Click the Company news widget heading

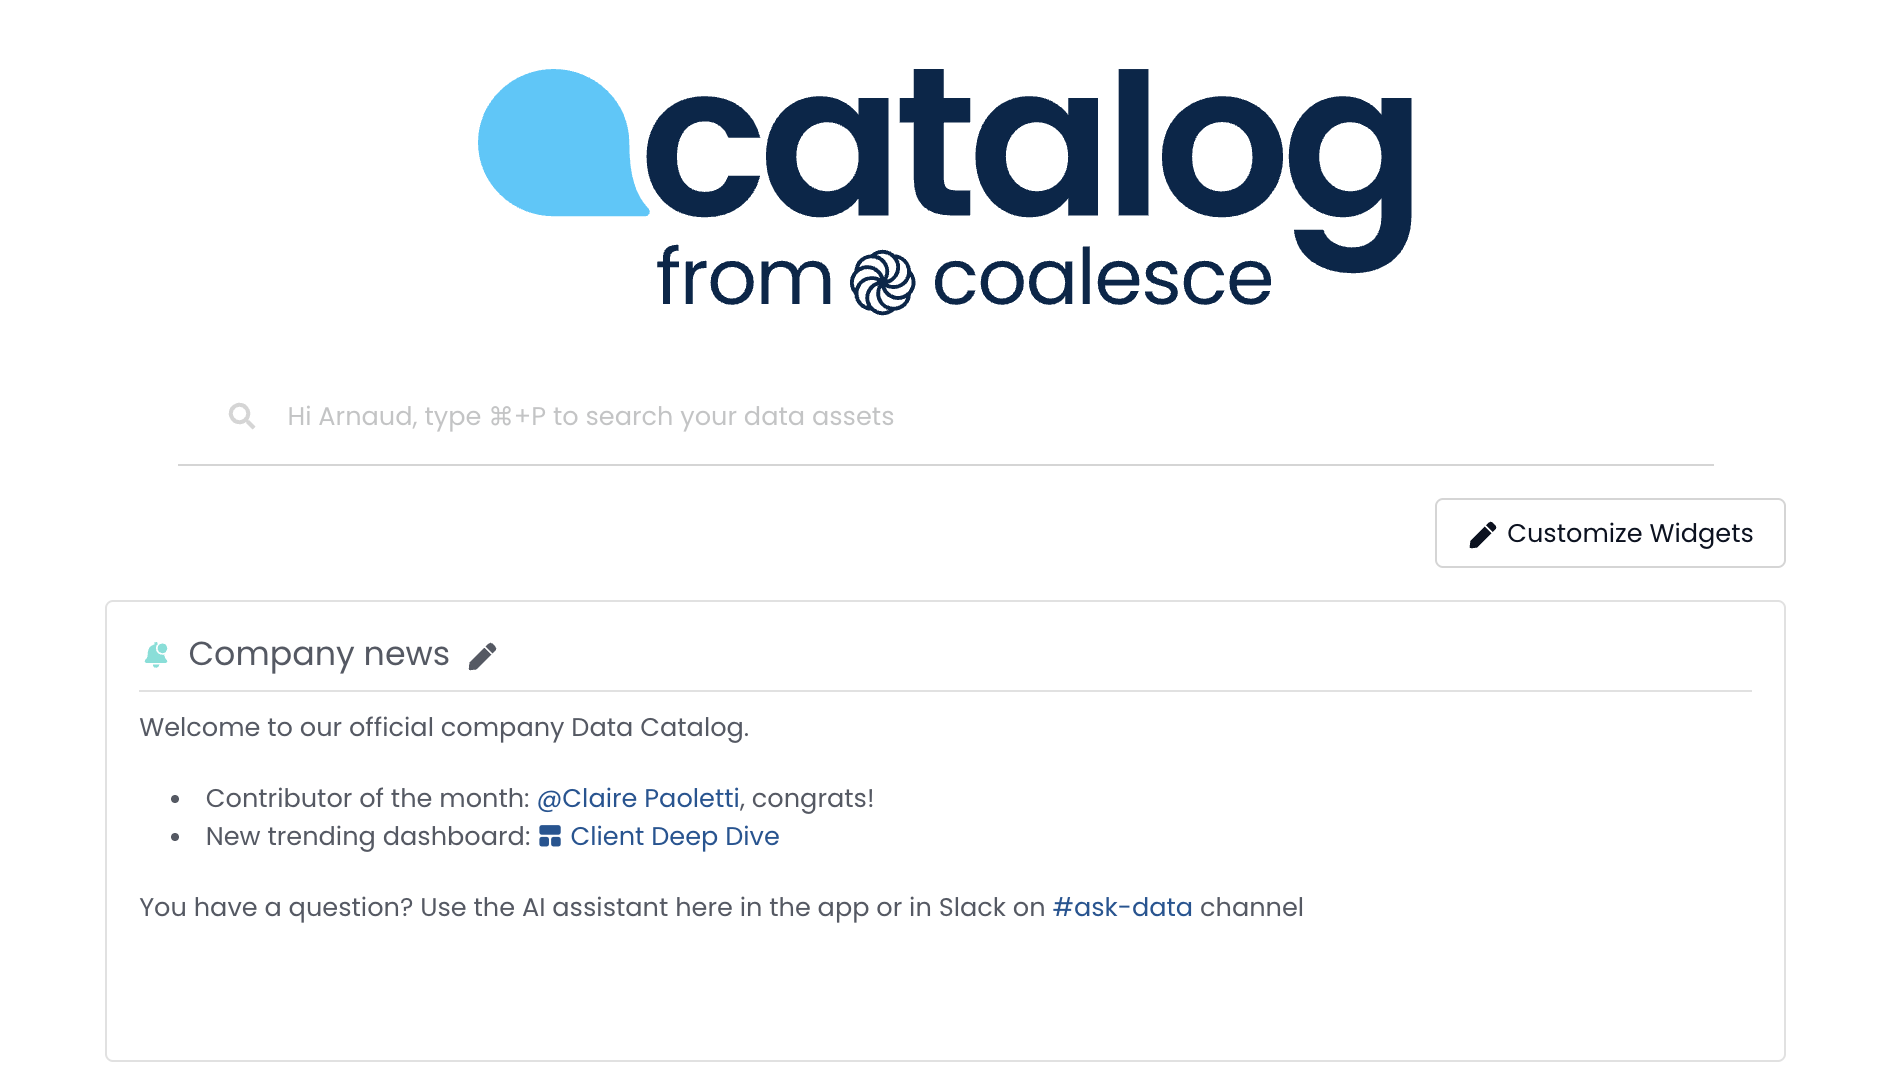tap(319, 654)
